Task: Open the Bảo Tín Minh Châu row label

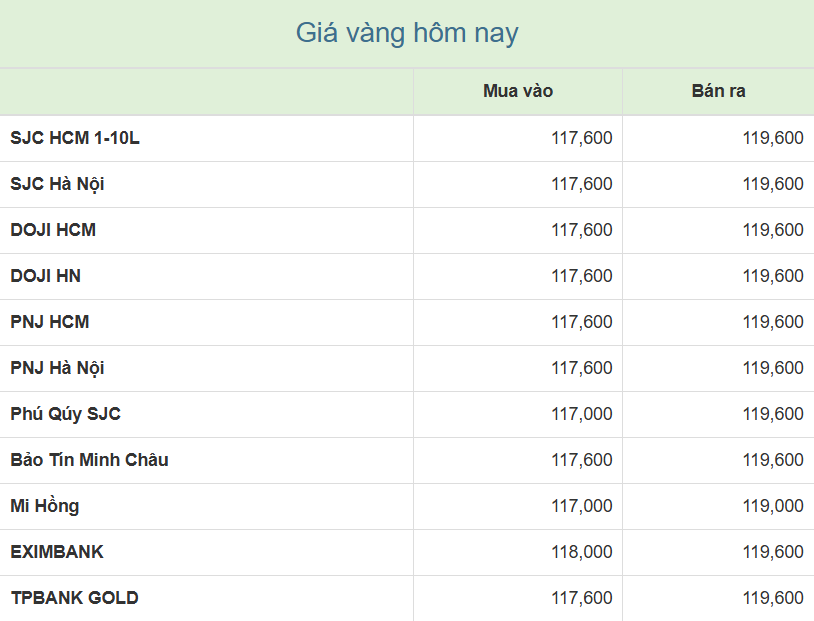Action: click(89, 460)
